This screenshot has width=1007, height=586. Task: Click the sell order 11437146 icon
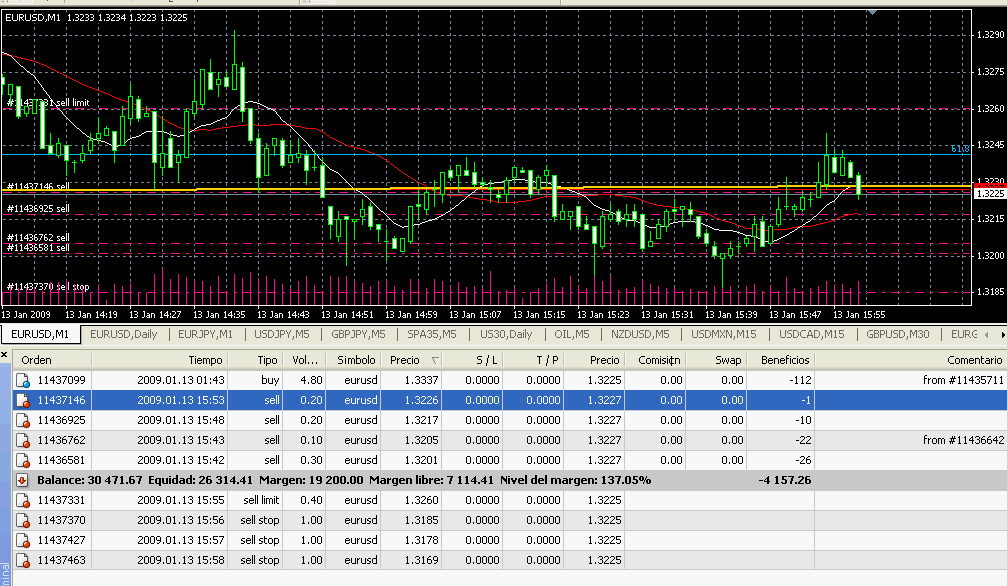[22, 401]
